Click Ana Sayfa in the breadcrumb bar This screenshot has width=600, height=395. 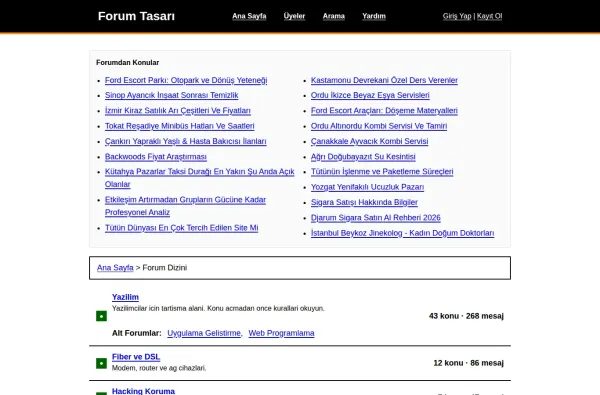click(x=115, y=268)
